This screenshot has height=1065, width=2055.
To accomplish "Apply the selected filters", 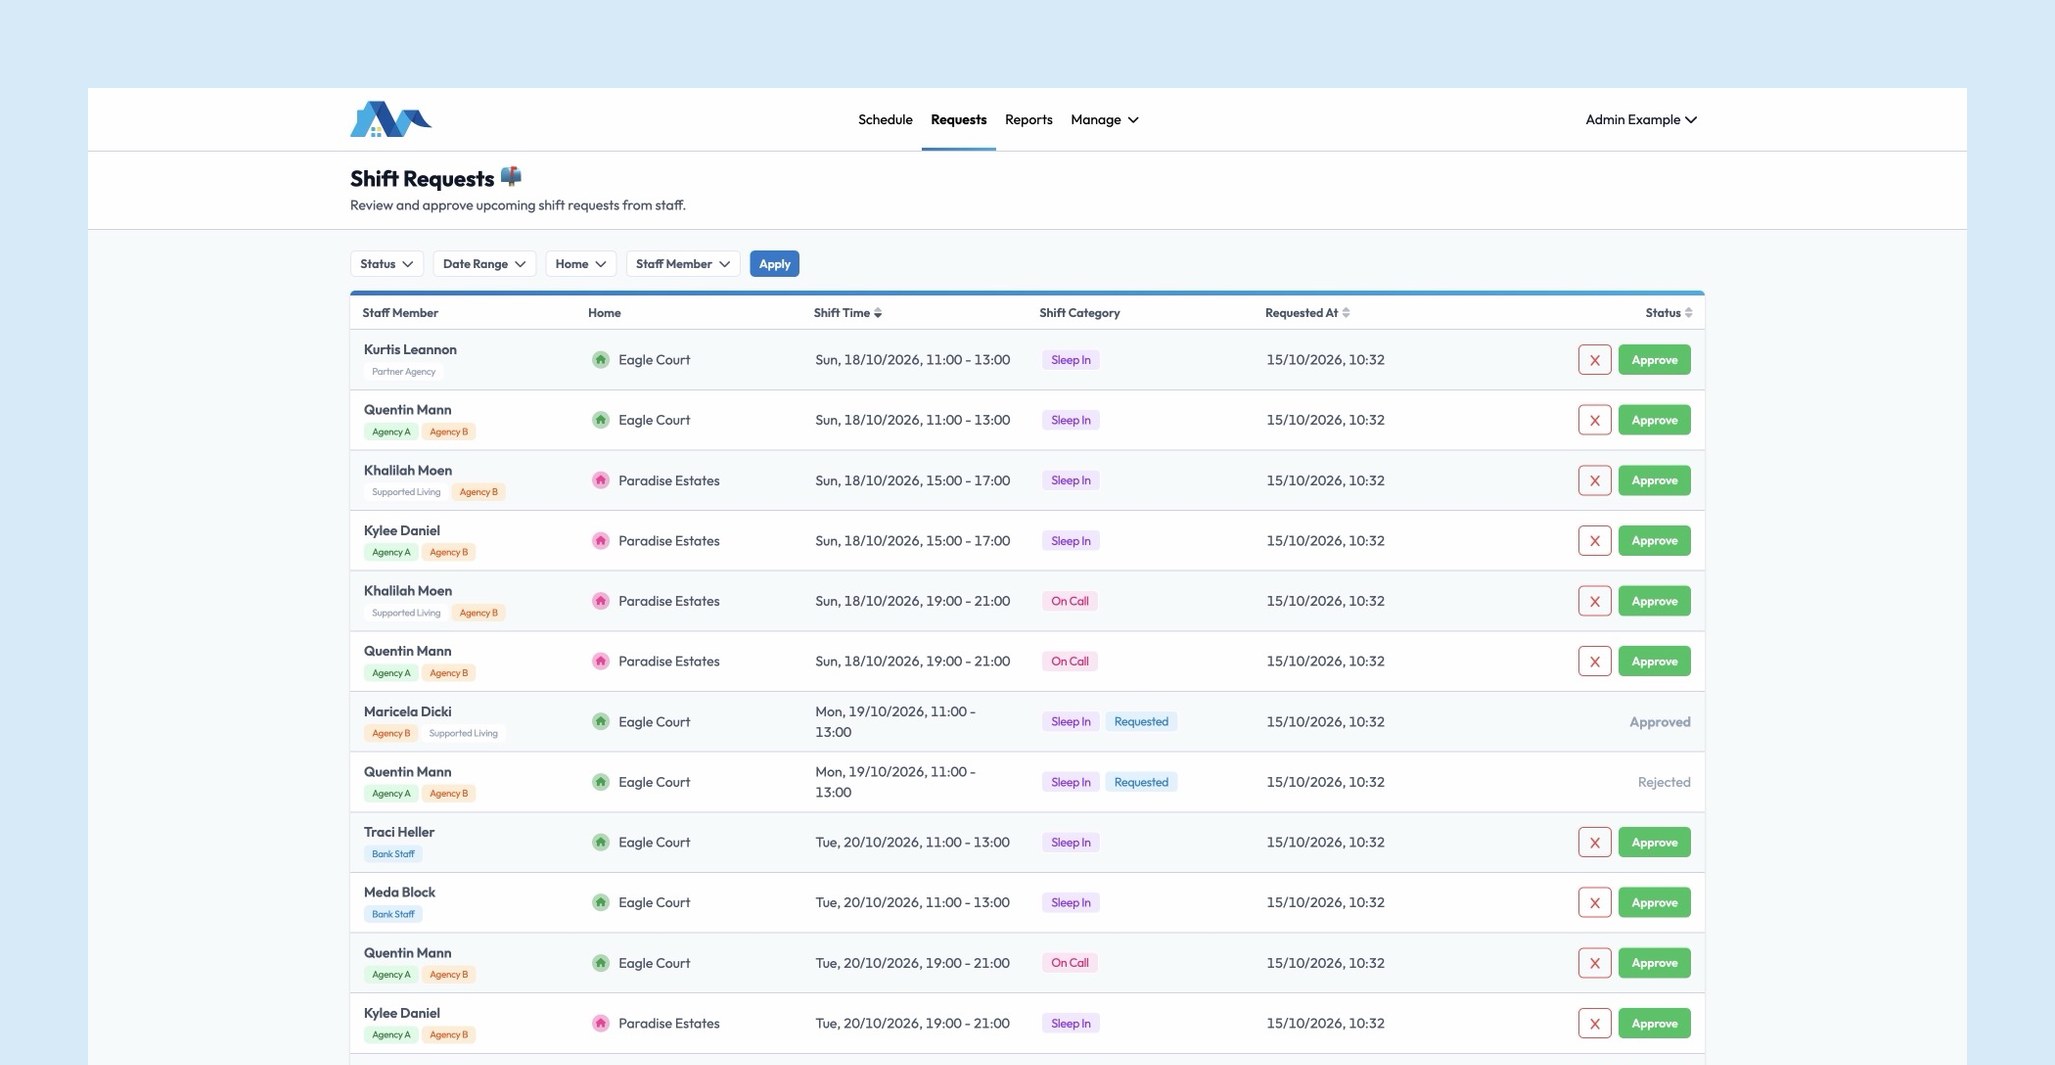I will coord(774,264).
